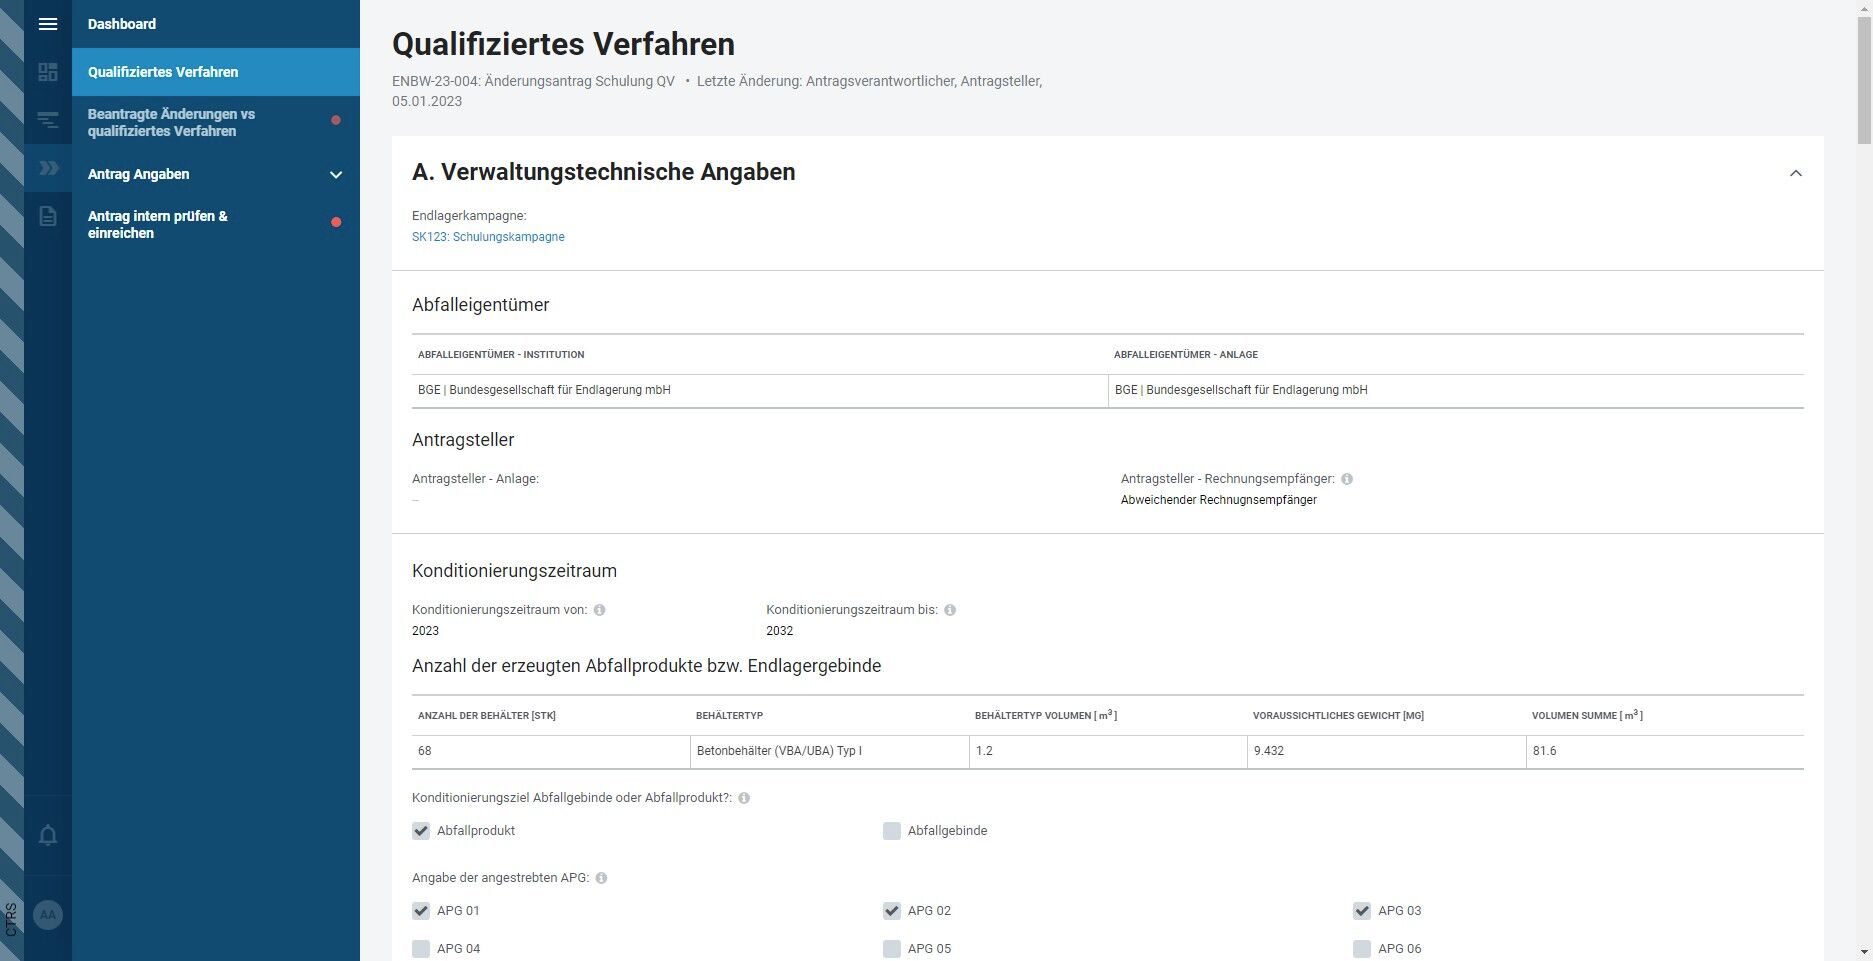The height and width of the screenshot is (961, 1873).
Task: Click the filter lines sidebar icon
Action: tap(48, 121)
